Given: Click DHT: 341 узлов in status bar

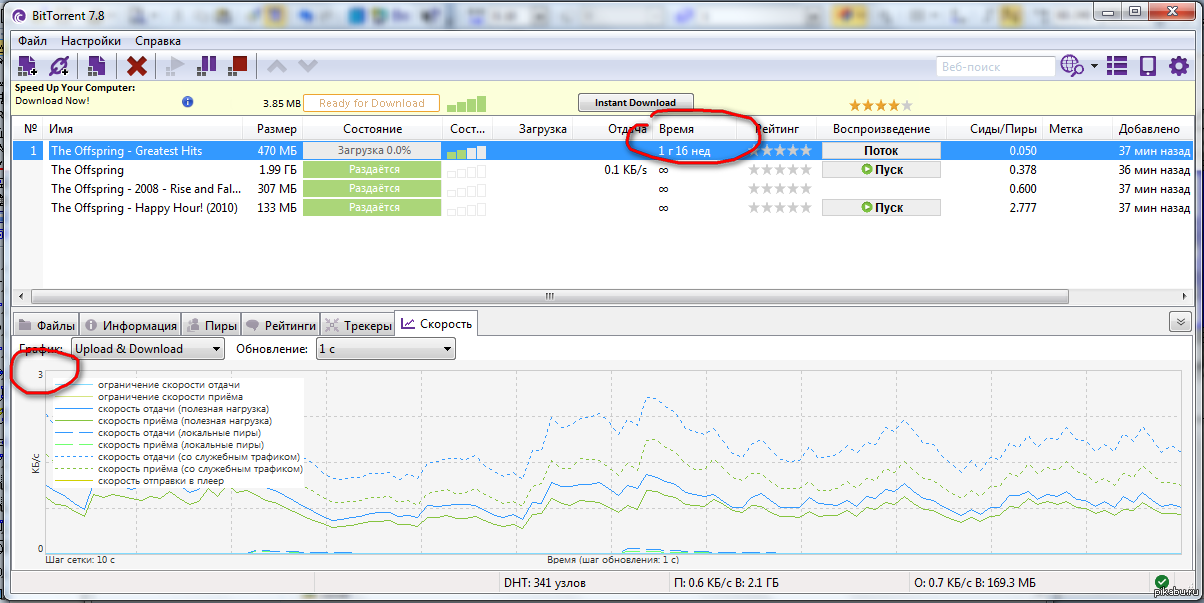Looking at the screenshot, I should click(x=544, y=583).
